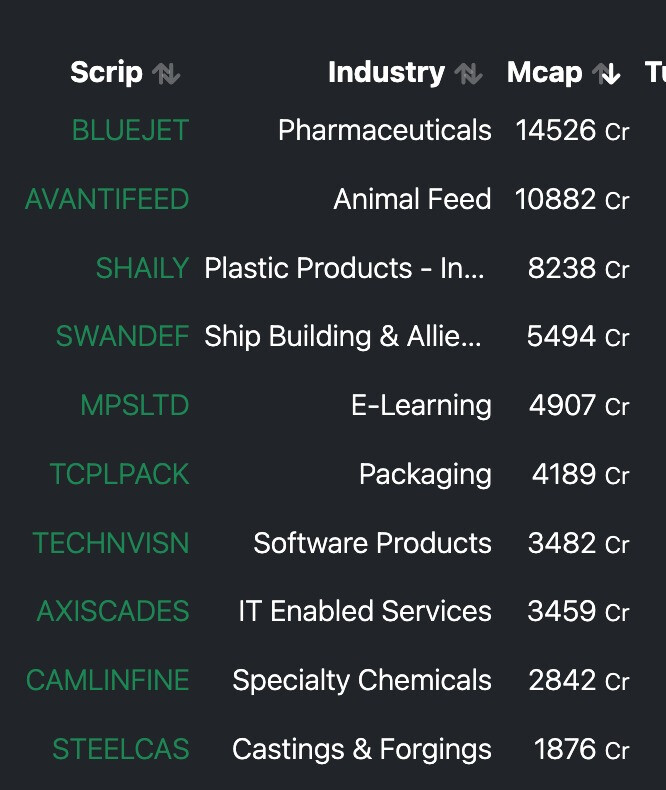Select the Ship Building & Allie... cell
Screen dimensions: 666x790
tap(343, 336)
